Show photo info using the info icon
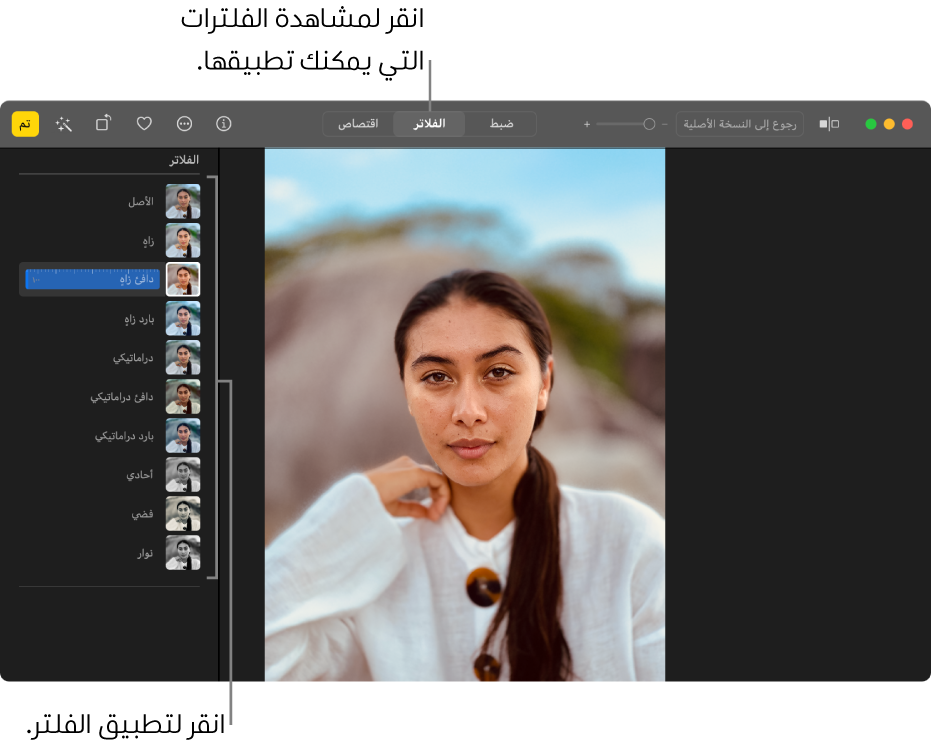Screen dimensions: 931x747 [x=224, y=124]
